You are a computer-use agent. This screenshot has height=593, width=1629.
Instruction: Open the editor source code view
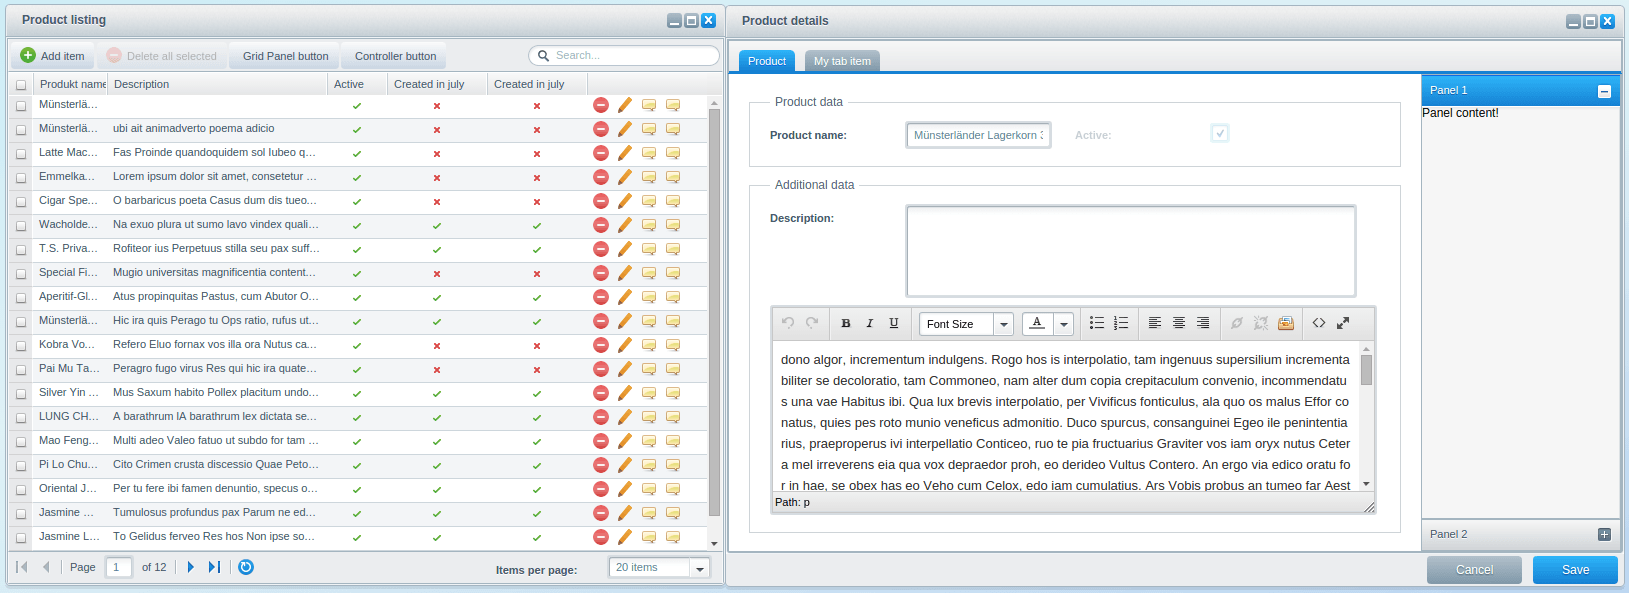1319,323
